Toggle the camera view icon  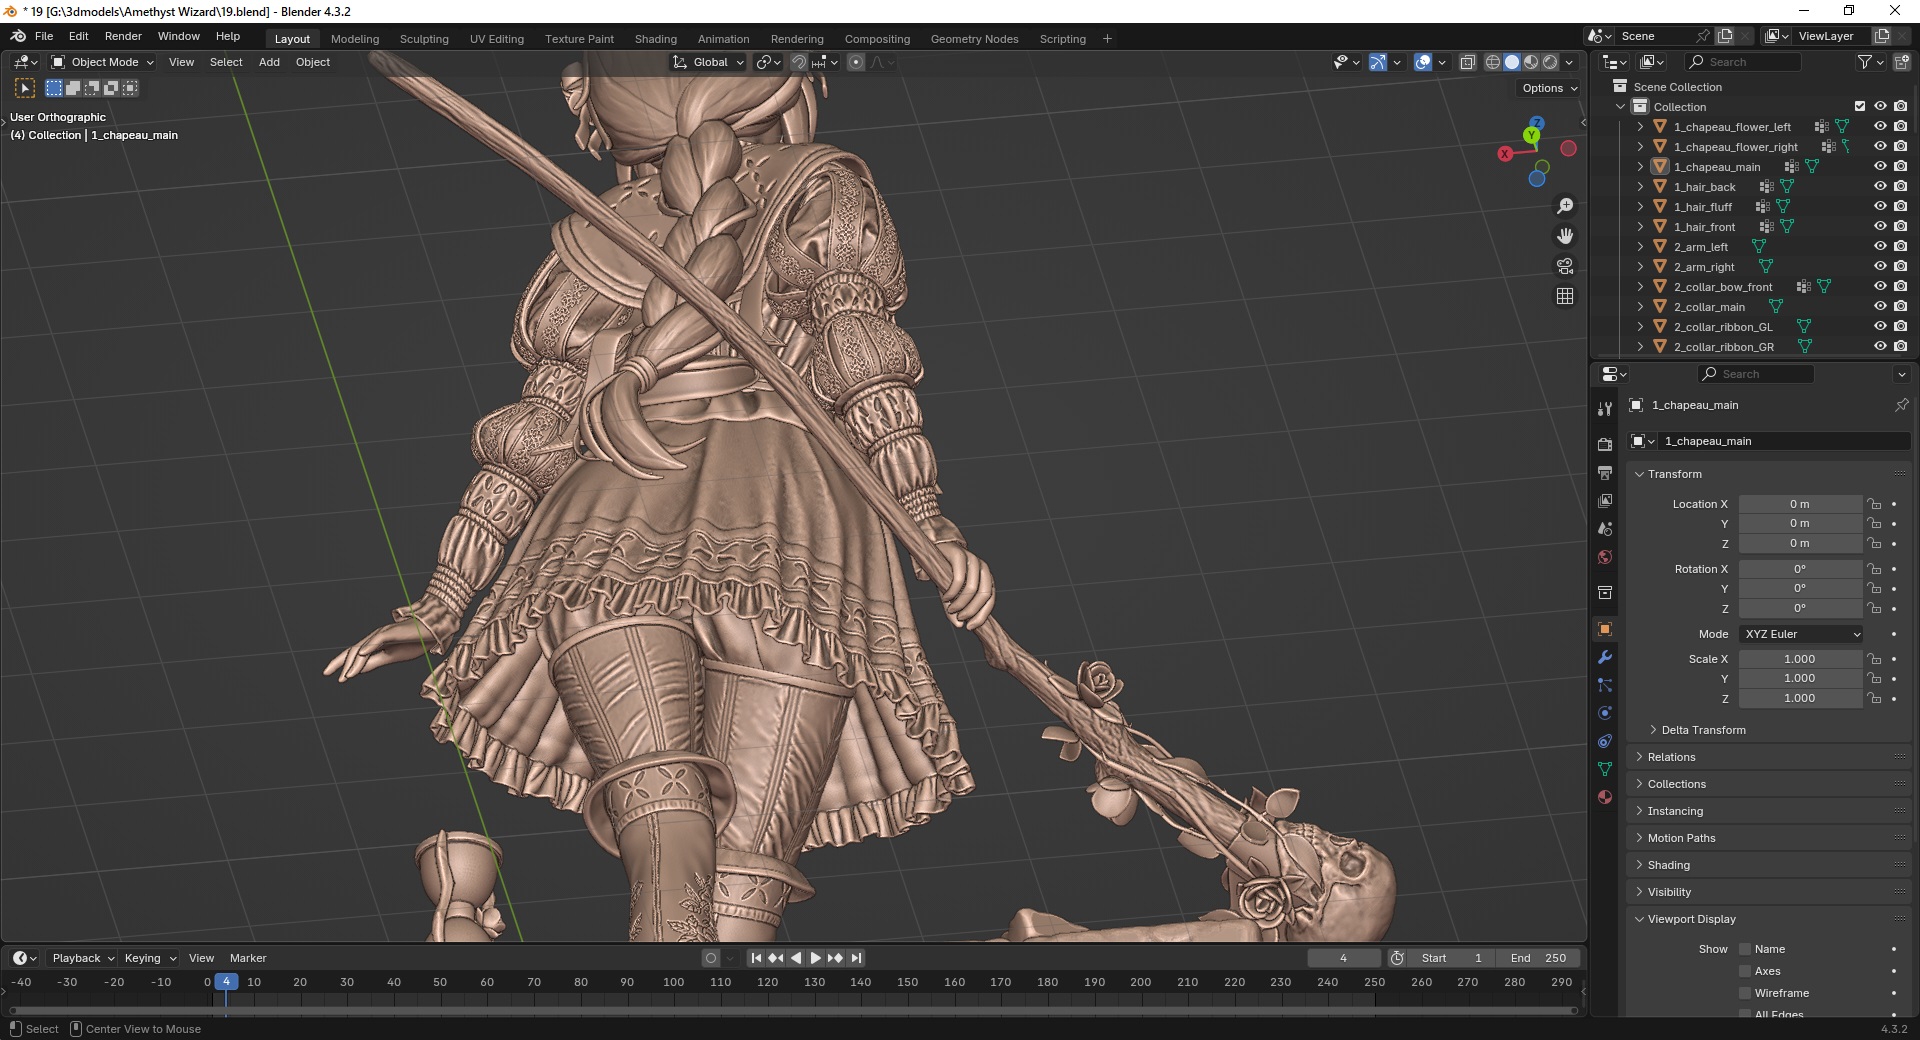point(1565,266)
